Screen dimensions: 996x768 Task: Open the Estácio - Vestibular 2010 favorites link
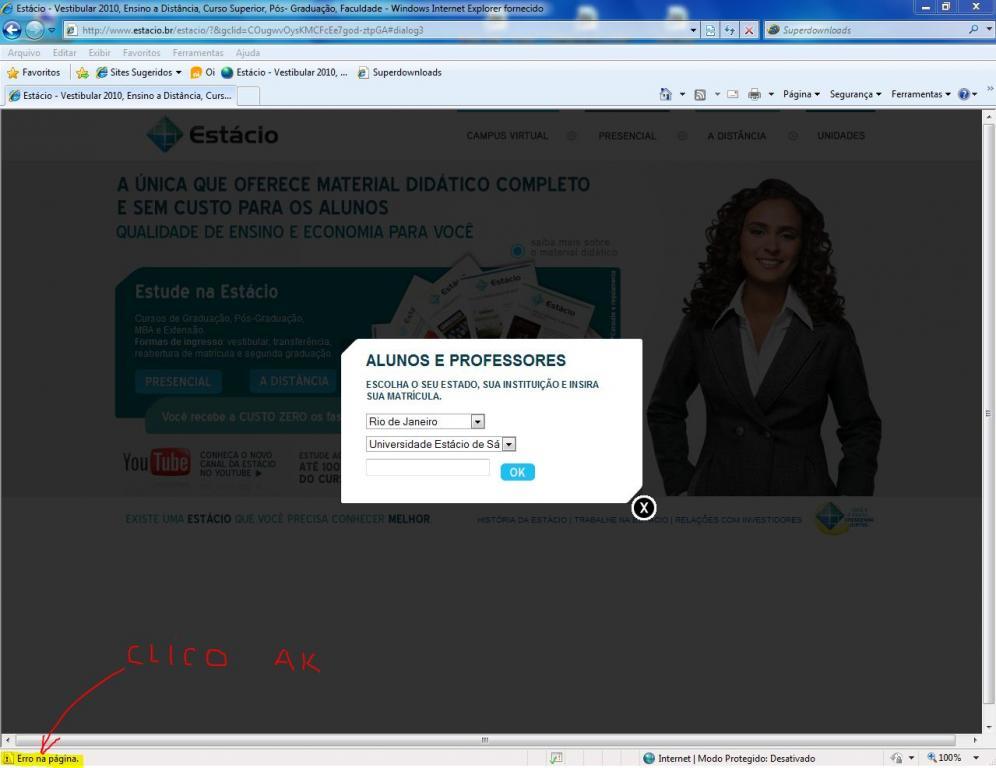(x=285, y=72)
